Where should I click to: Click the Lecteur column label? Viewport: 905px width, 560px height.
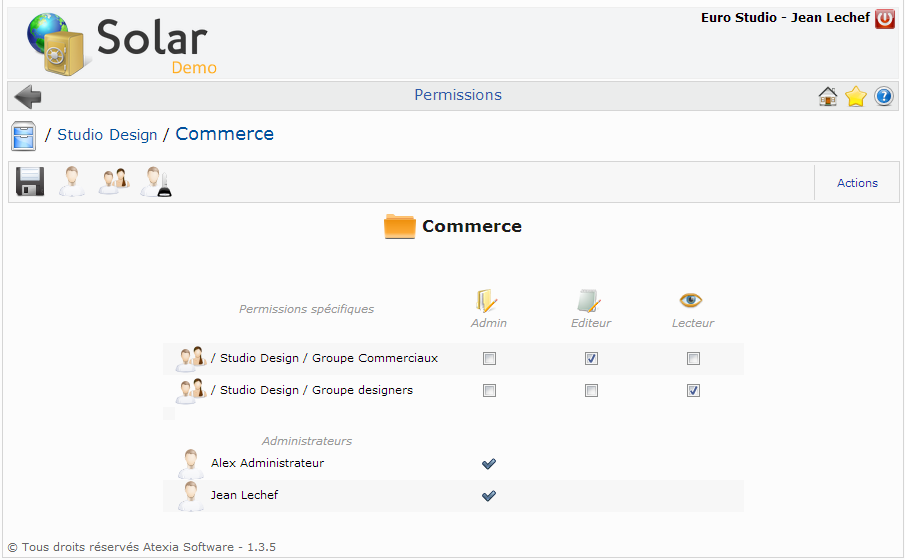pos(693,323)
